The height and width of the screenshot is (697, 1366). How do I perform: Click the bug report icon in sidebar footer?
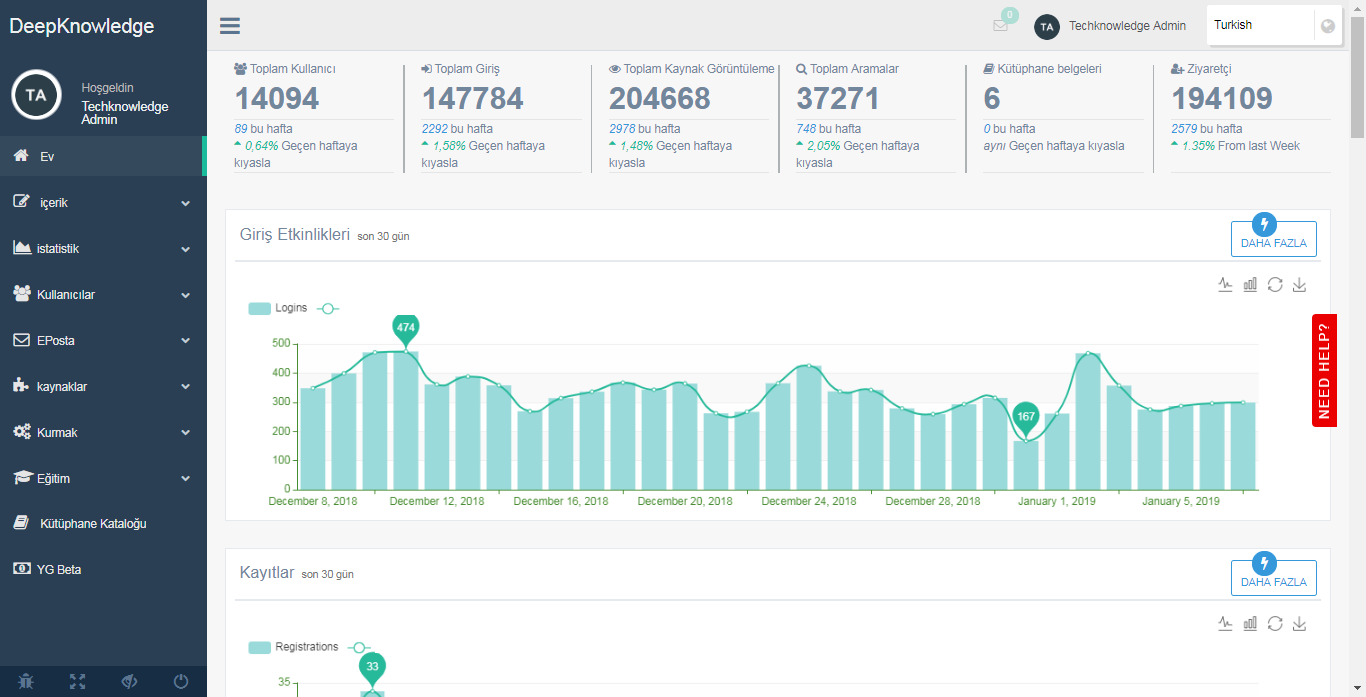coord(26,682)
